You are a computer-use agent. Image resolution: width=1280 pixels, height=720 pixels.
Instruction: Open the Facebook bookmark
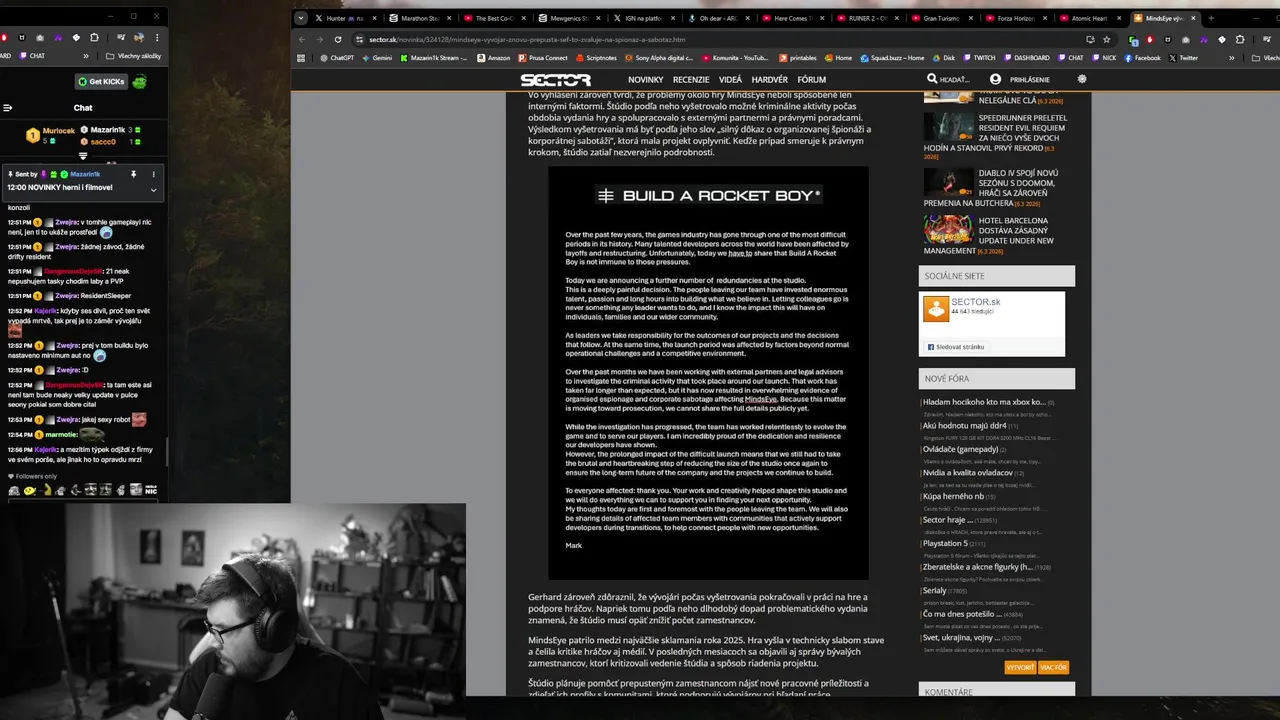click(x=1142, y=58)
